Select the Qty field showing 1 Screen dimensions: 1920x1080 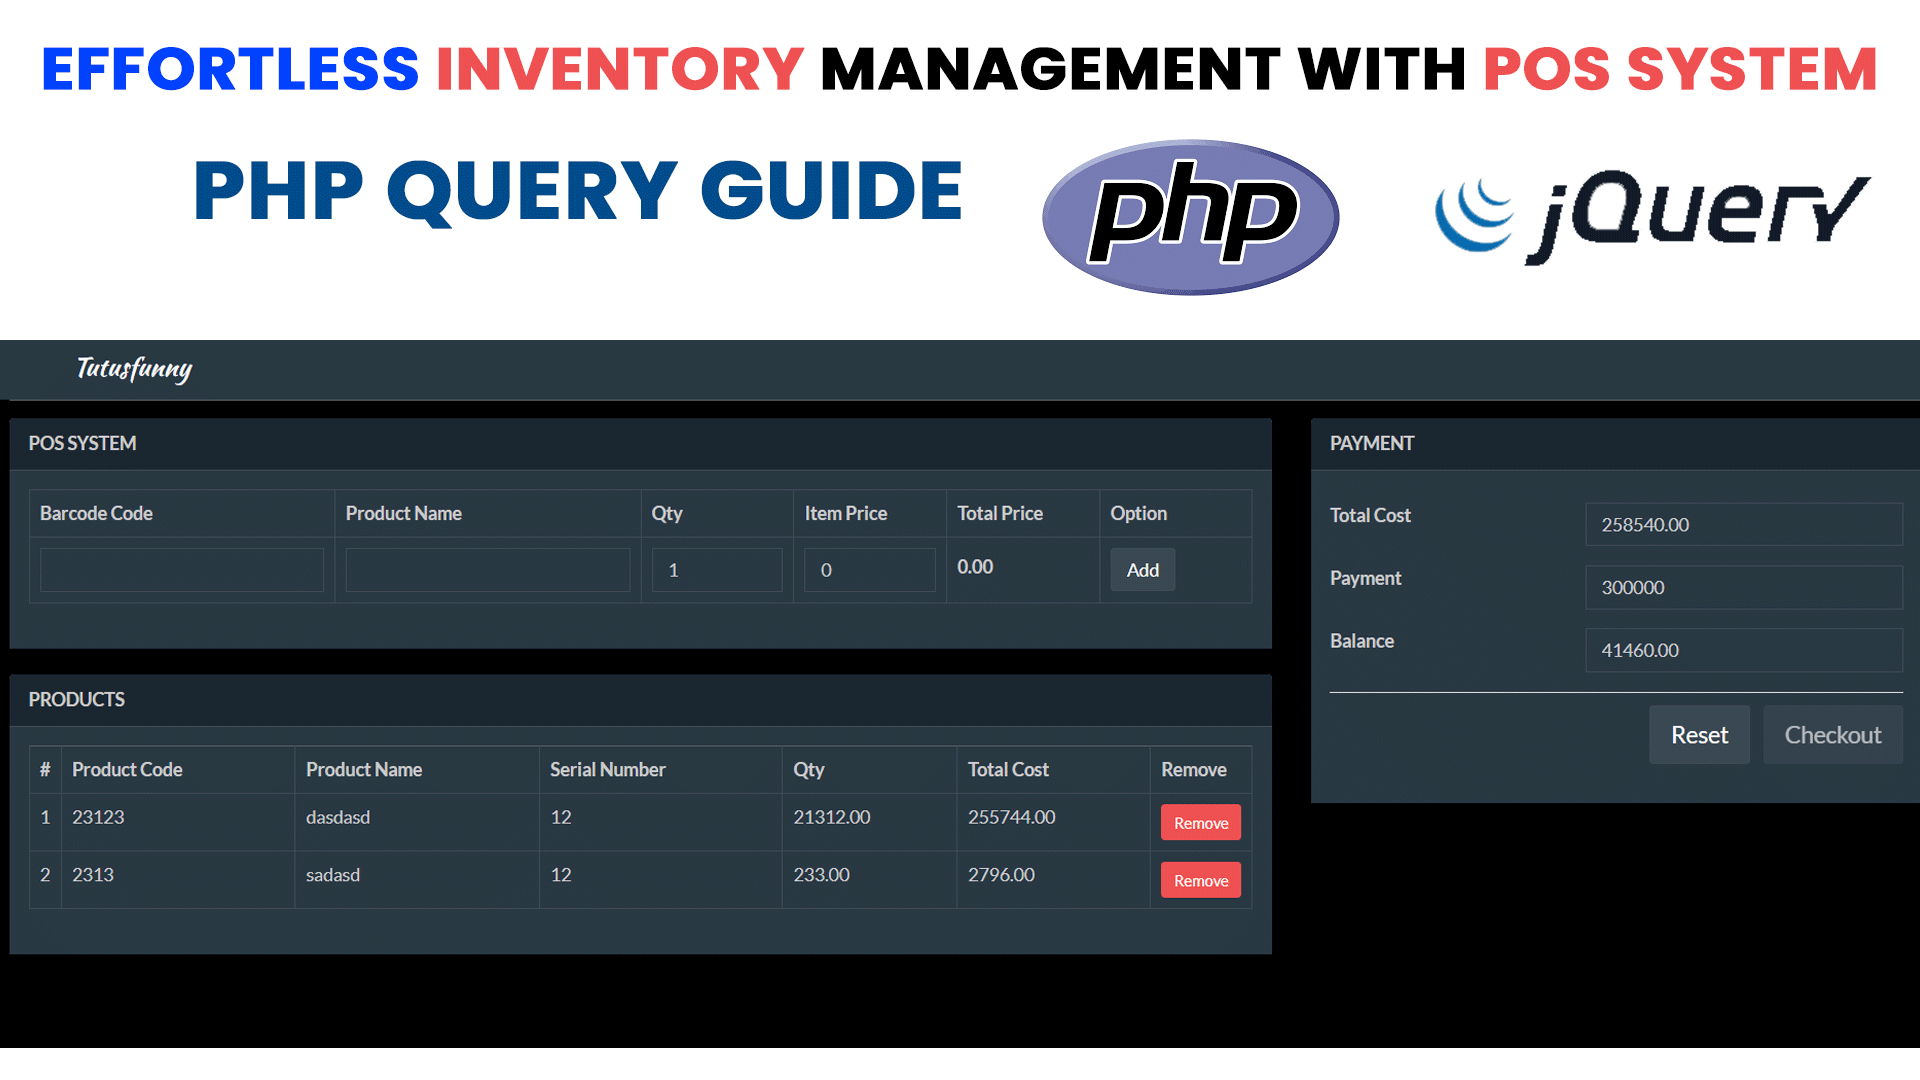coord(716,569)
